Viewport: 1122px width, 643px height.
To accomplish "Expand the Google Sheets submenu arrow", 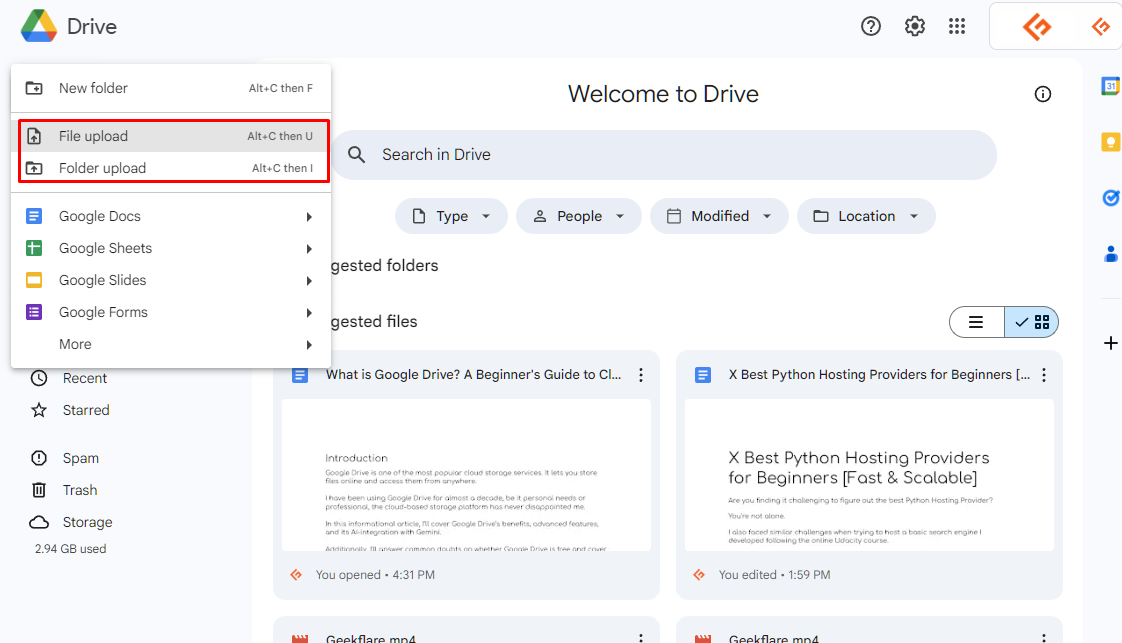I will pyautogui.click(x=309, y=249).
